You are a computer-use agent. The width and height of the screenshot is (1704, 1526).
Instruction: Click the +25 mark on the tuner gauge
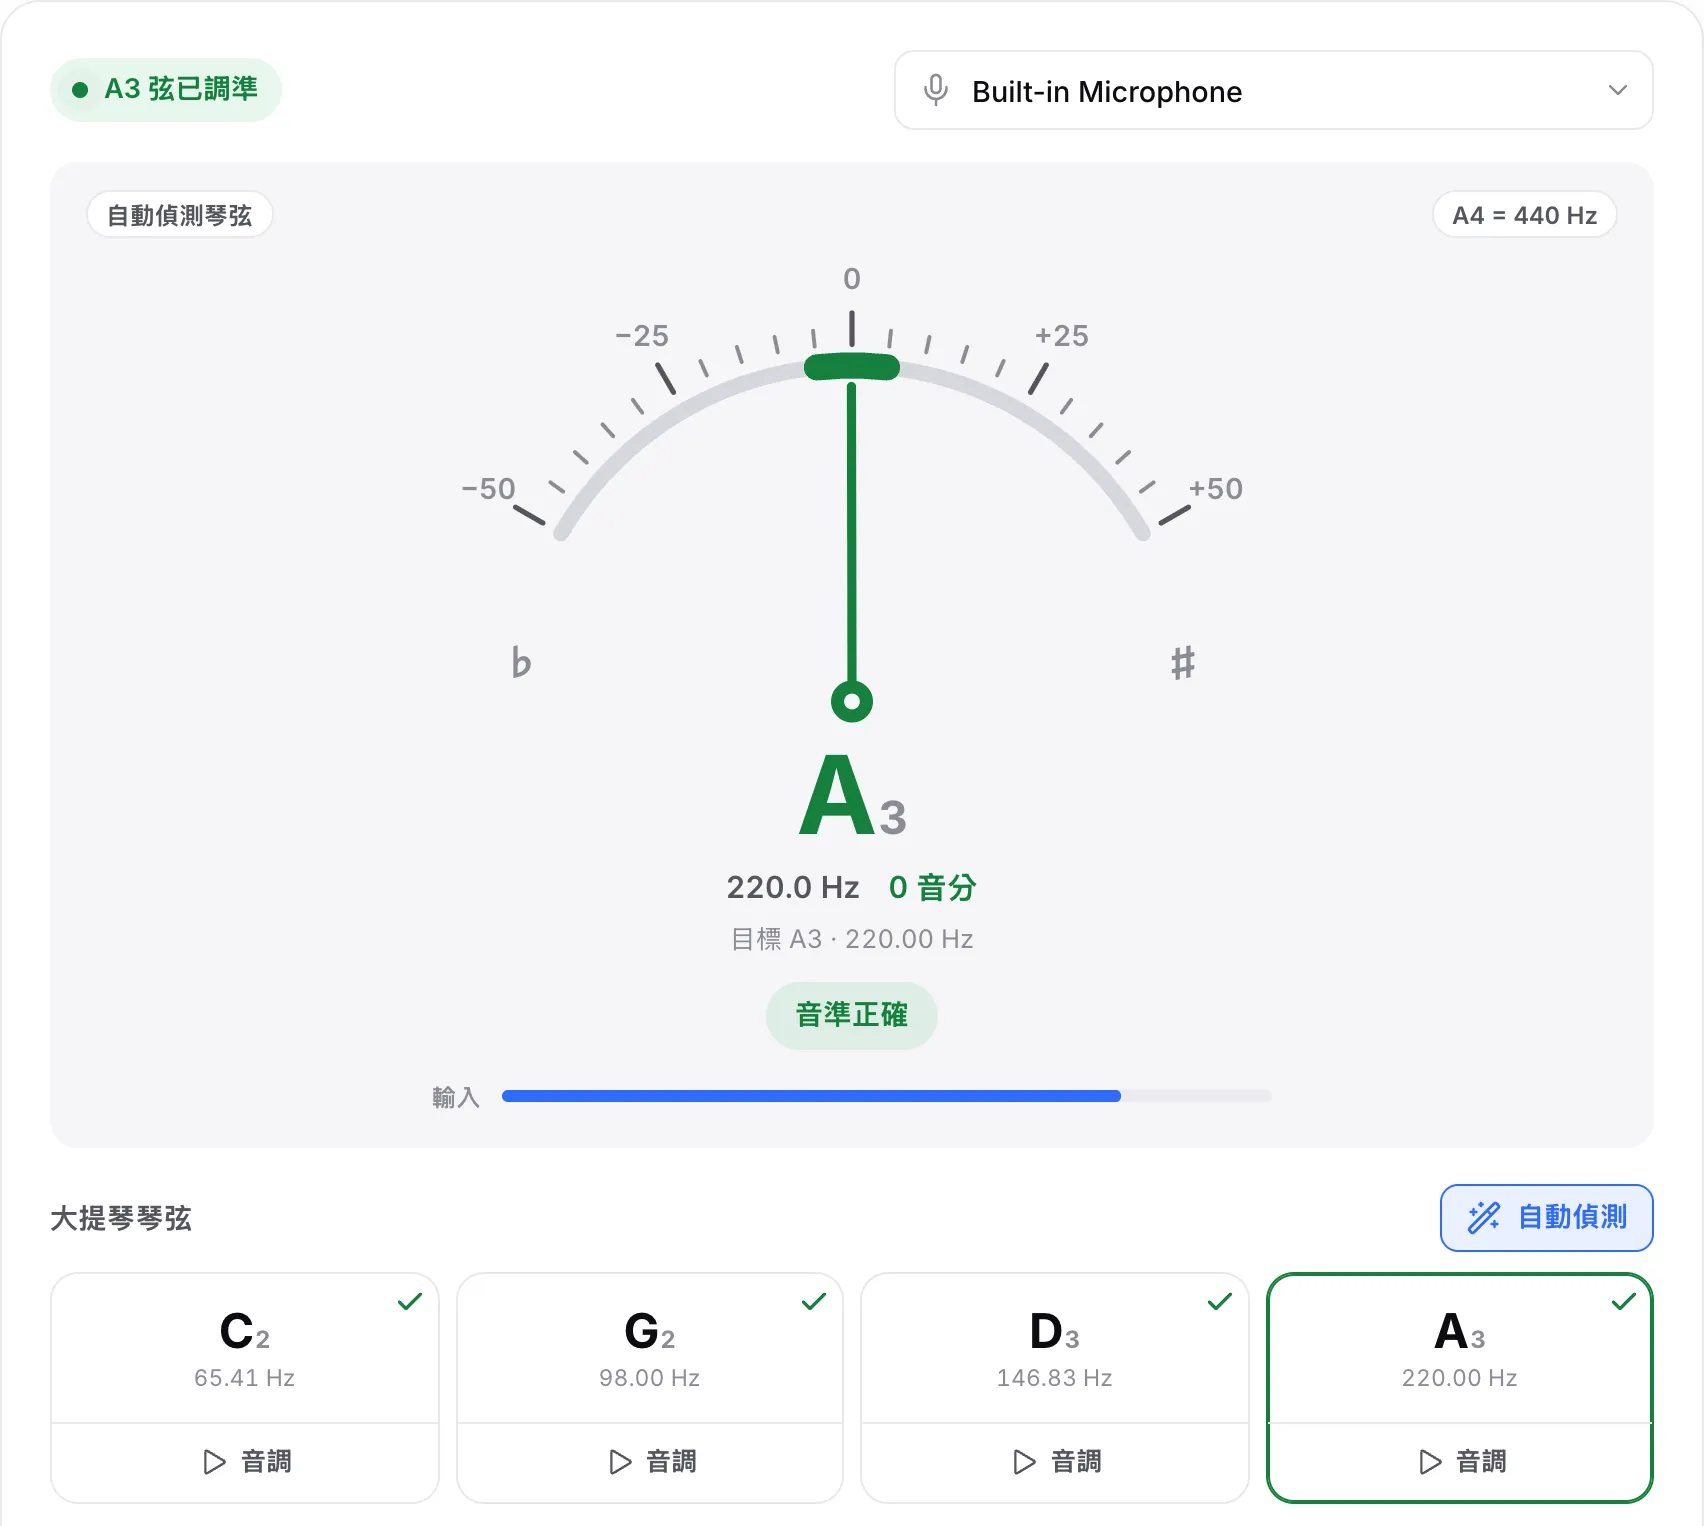point(1062,335)
